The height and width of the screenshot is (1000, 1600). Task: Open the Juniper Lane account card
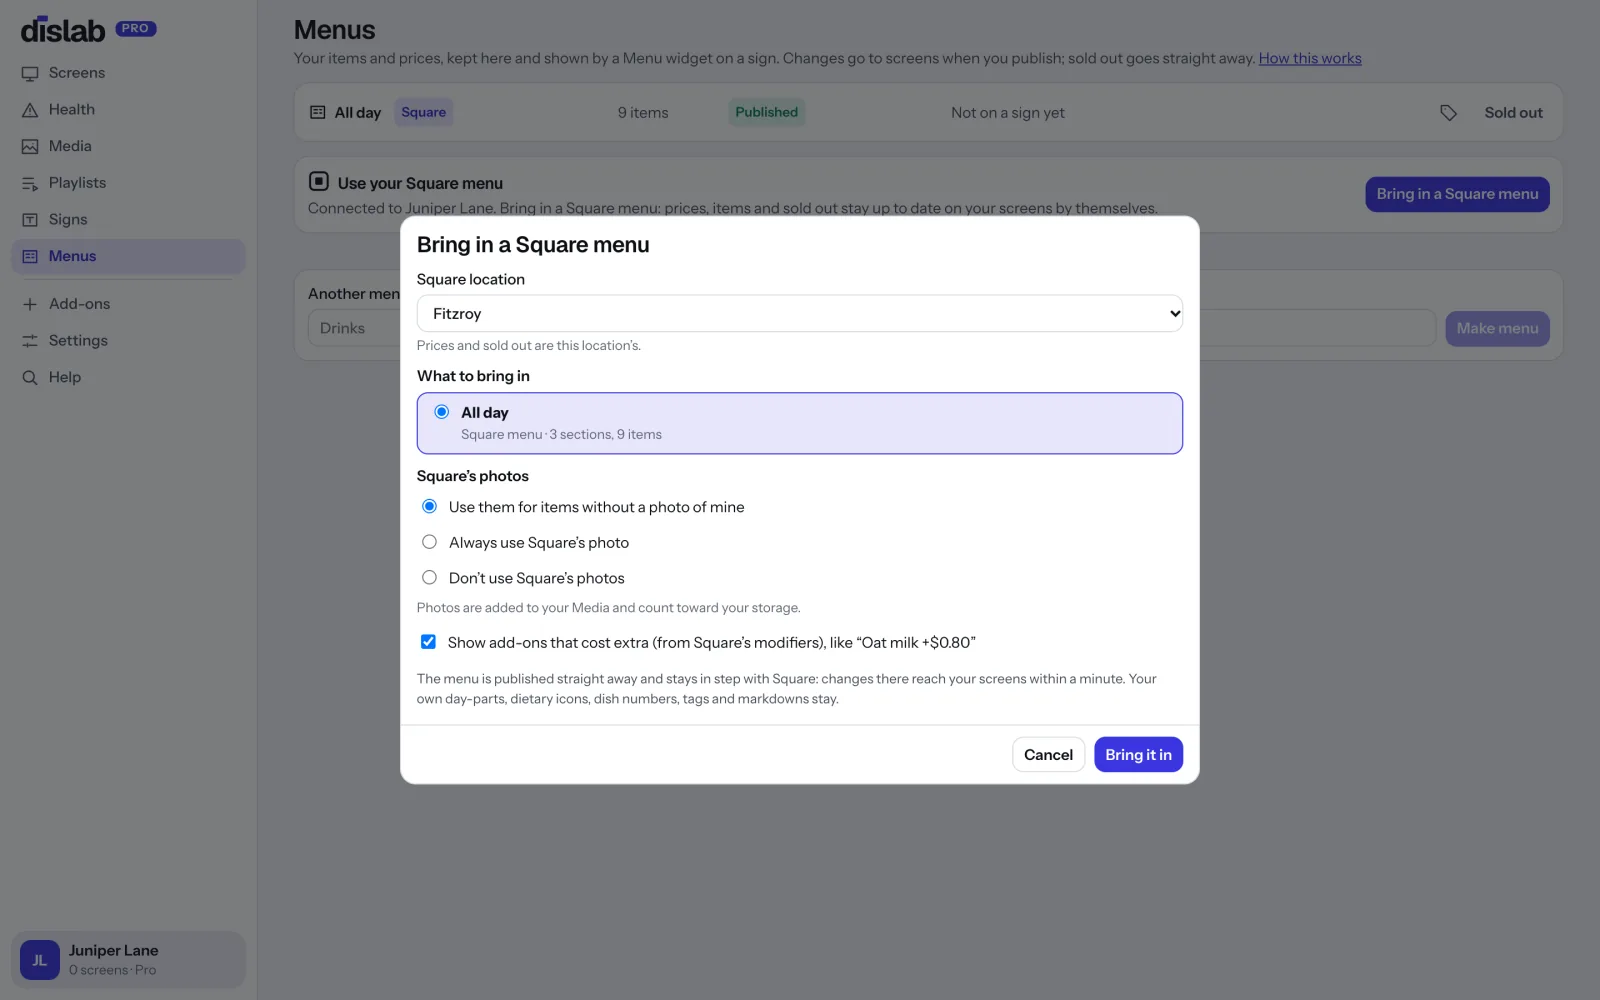pos(128,960)
